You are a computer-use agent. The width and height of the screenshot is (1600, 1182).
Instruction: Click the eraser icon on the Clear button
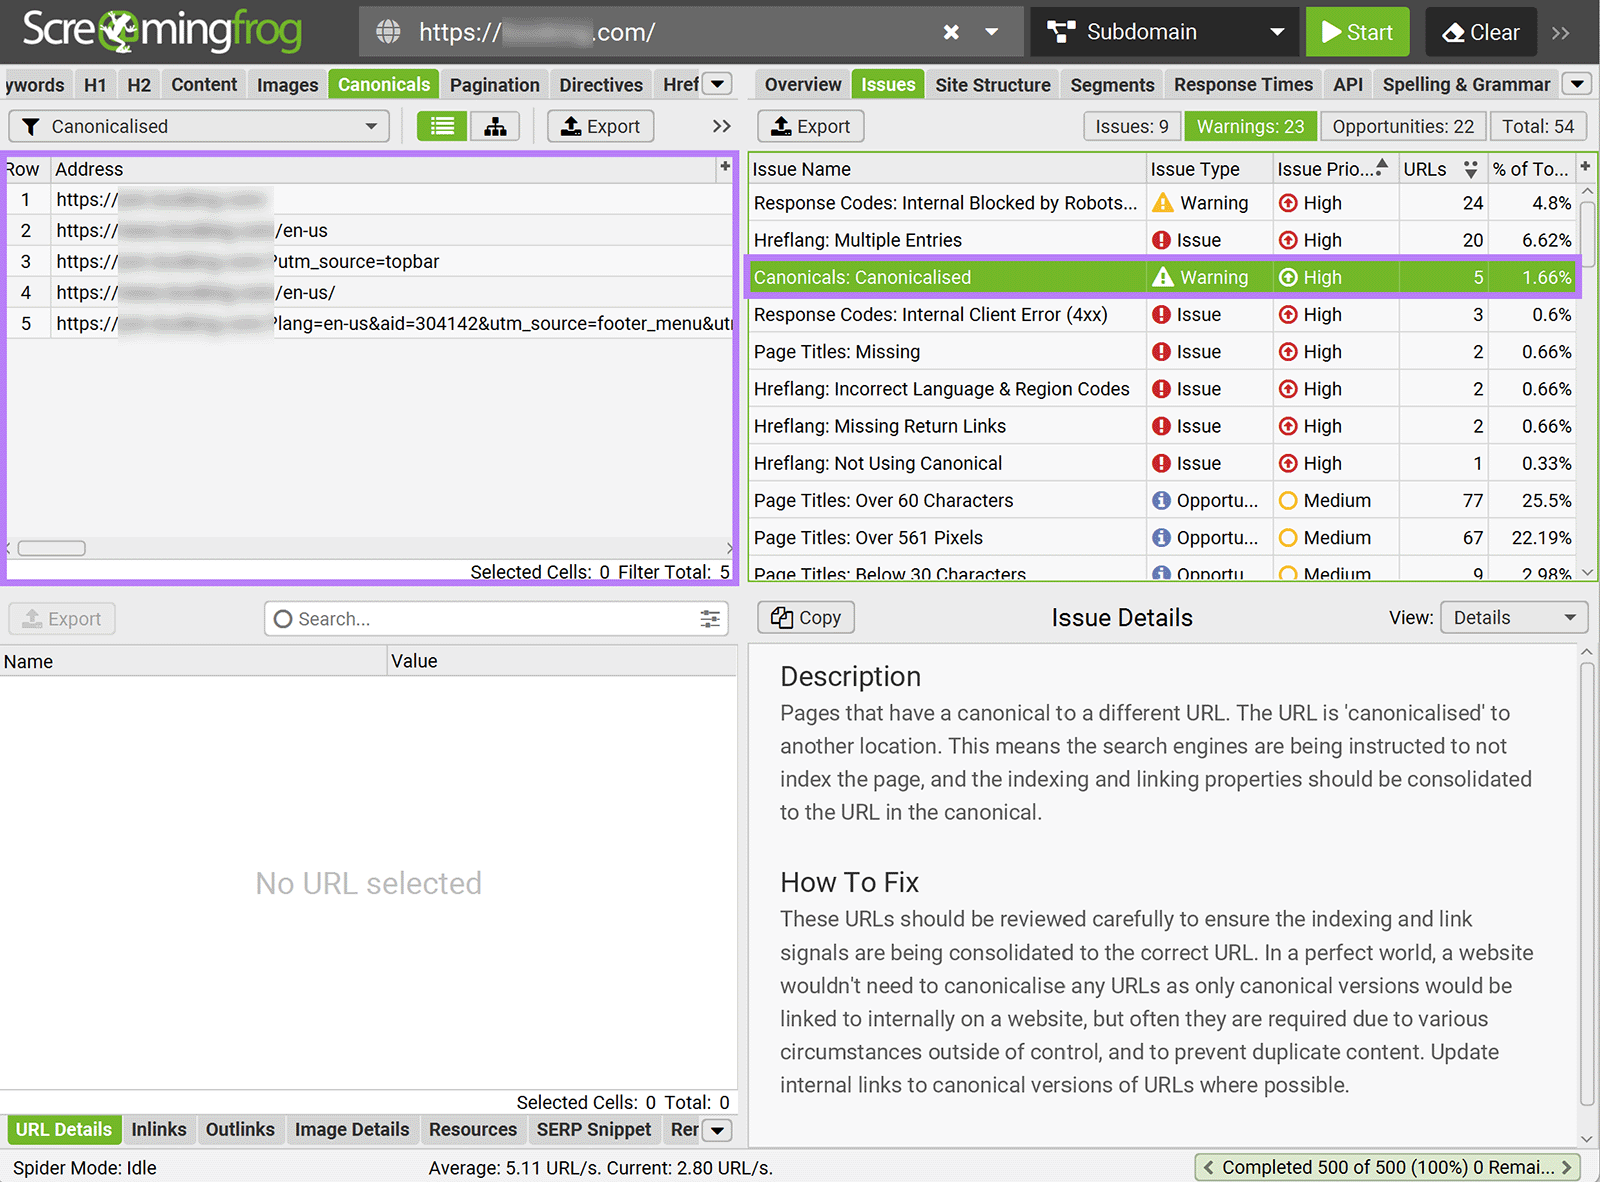click(1456, 31)
